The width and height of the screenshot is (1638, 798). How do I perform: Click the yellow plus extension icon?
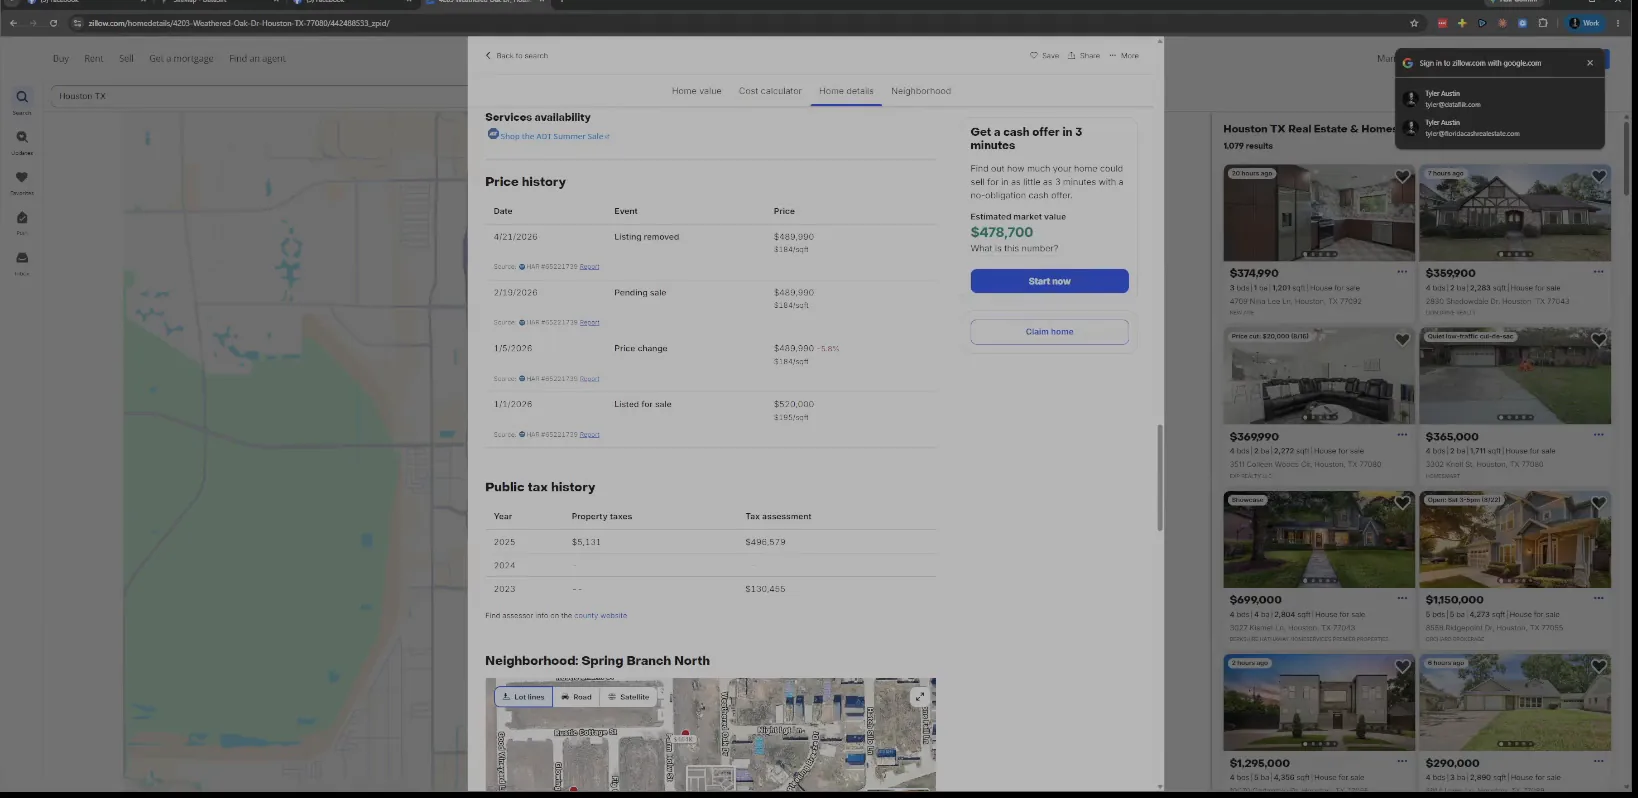1462,23
